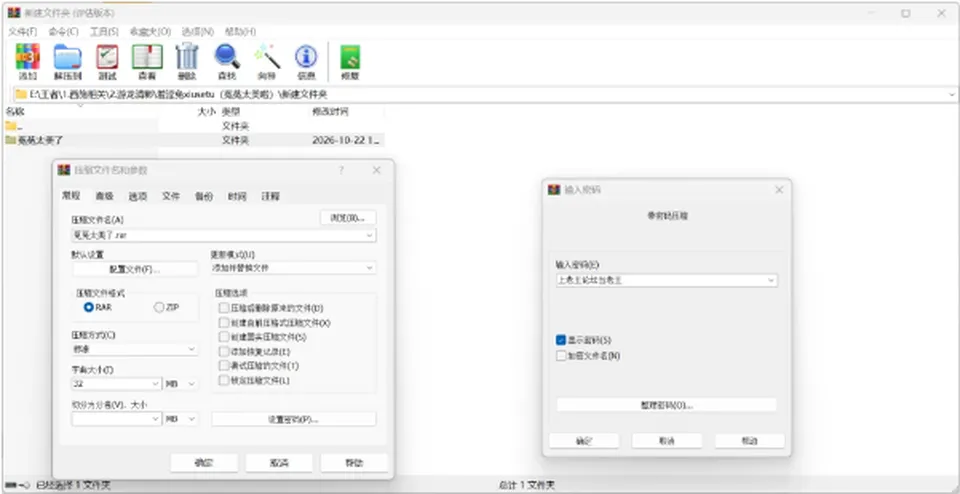This screenshot has width=960, height=494.
Task: Click the Organize passwords (O)... button
Action: [x=666, y=405]
